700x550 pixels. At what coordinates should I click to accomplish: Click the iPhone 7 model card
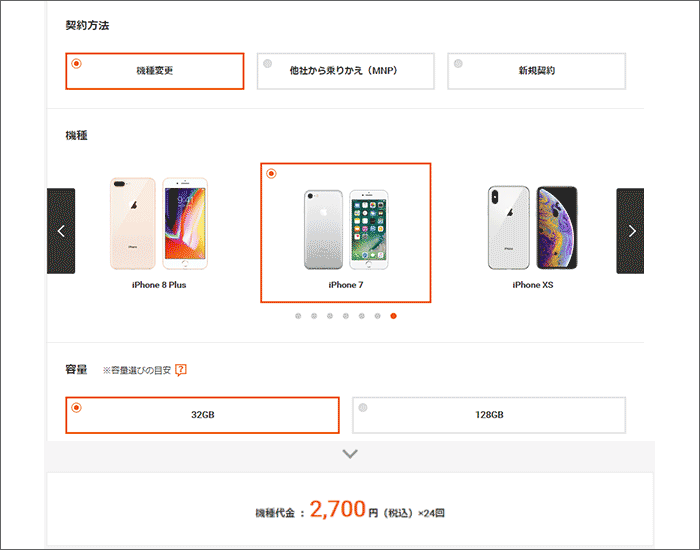[x=346, y=233]
